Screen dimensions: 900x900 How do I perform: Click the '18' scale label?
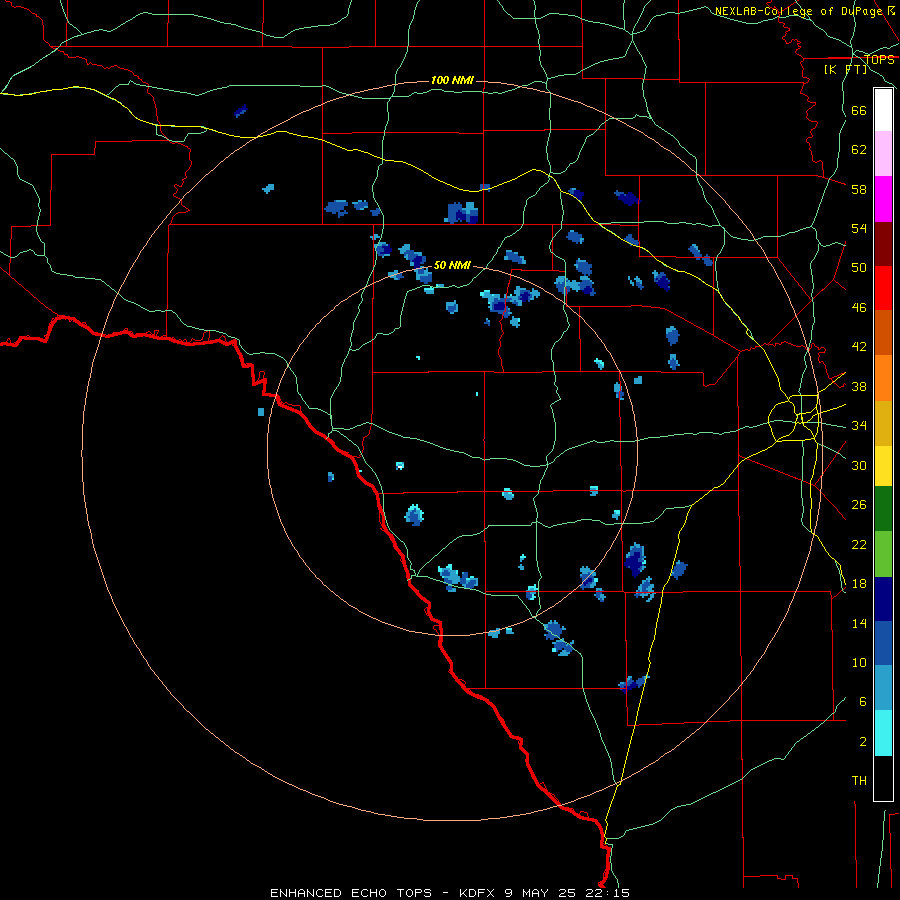click(859, 584)
